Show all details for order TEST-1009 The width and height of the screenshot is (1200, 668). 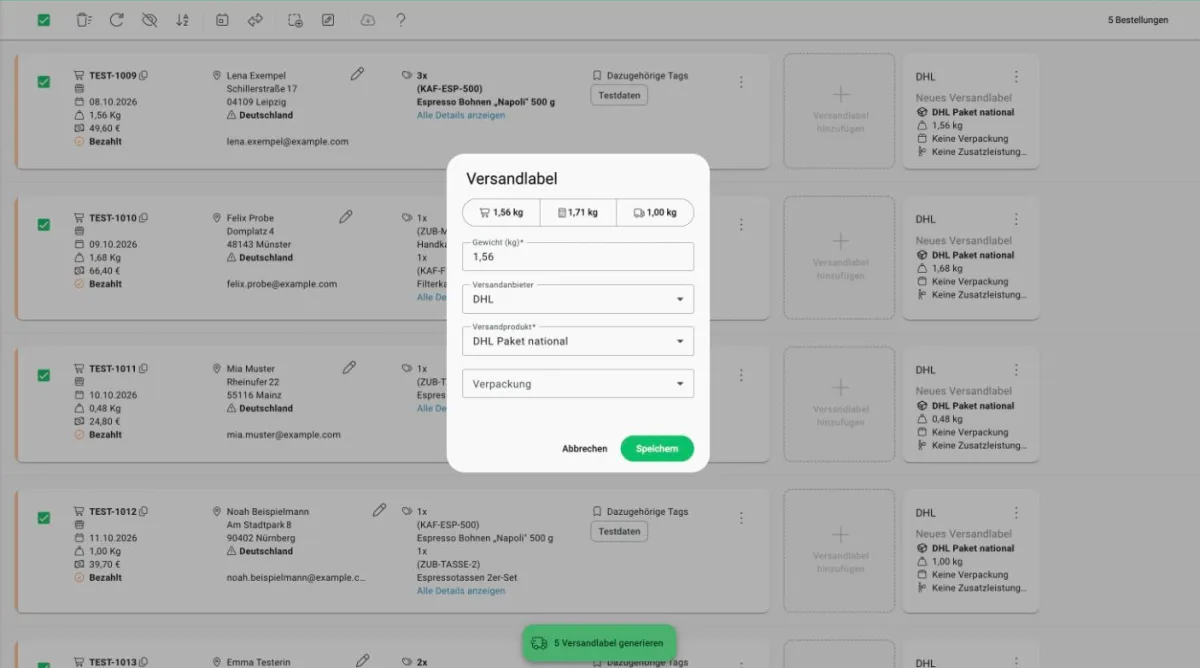[461, 115]
